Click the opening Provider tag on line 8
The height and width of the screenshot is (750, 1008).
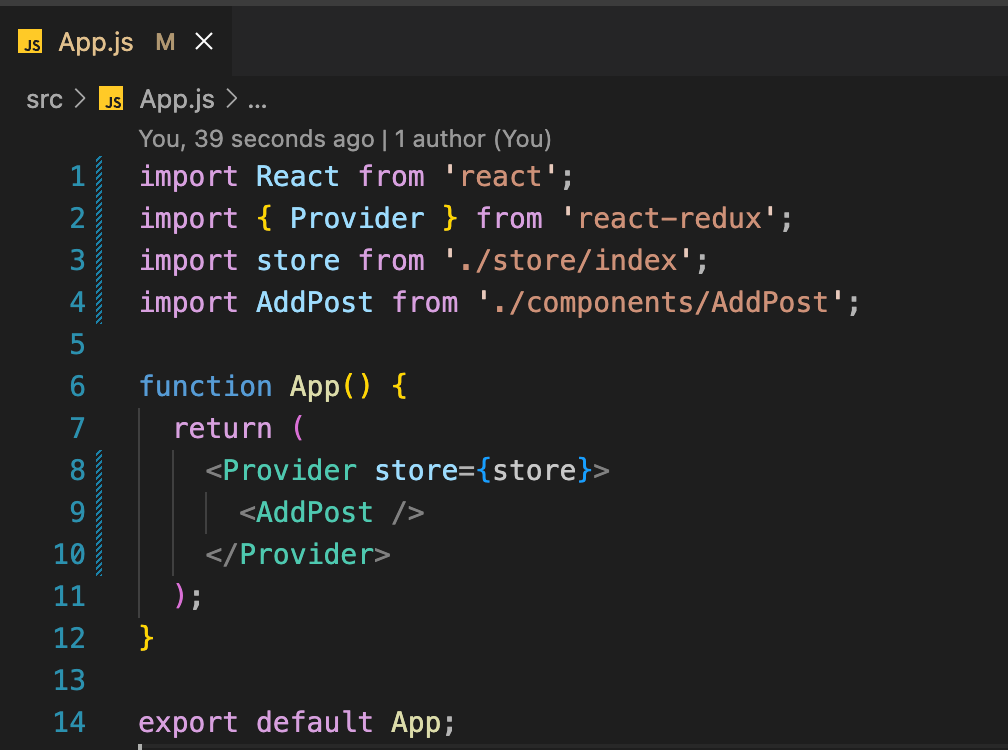pyautogui.click(x=289, y=470)
